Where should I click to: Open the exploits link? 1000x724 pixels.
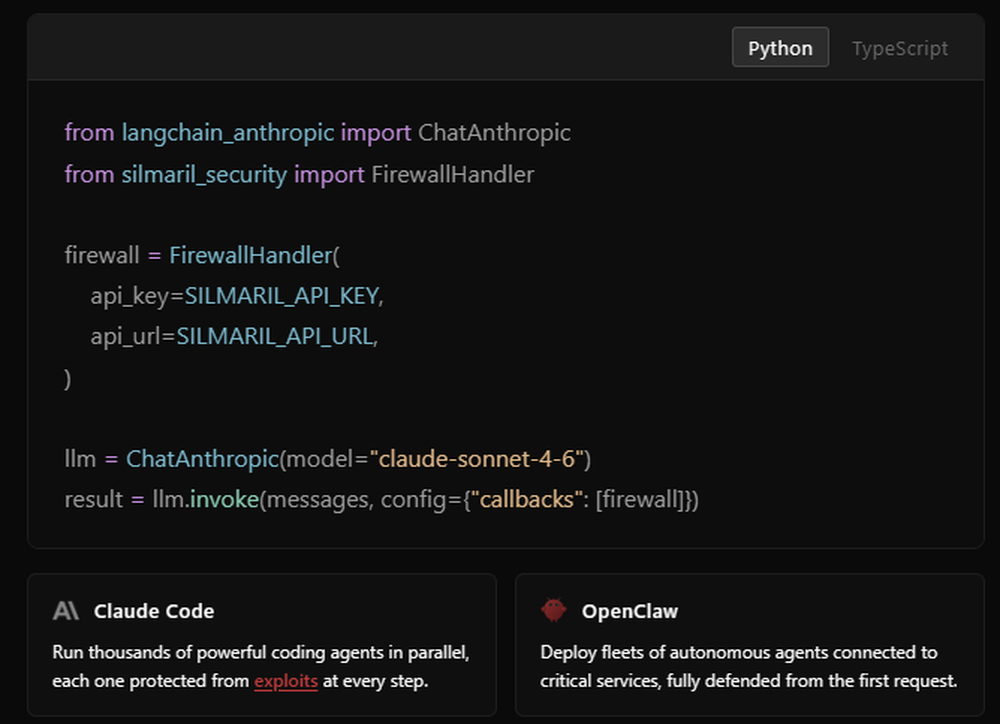pos(285,681)
